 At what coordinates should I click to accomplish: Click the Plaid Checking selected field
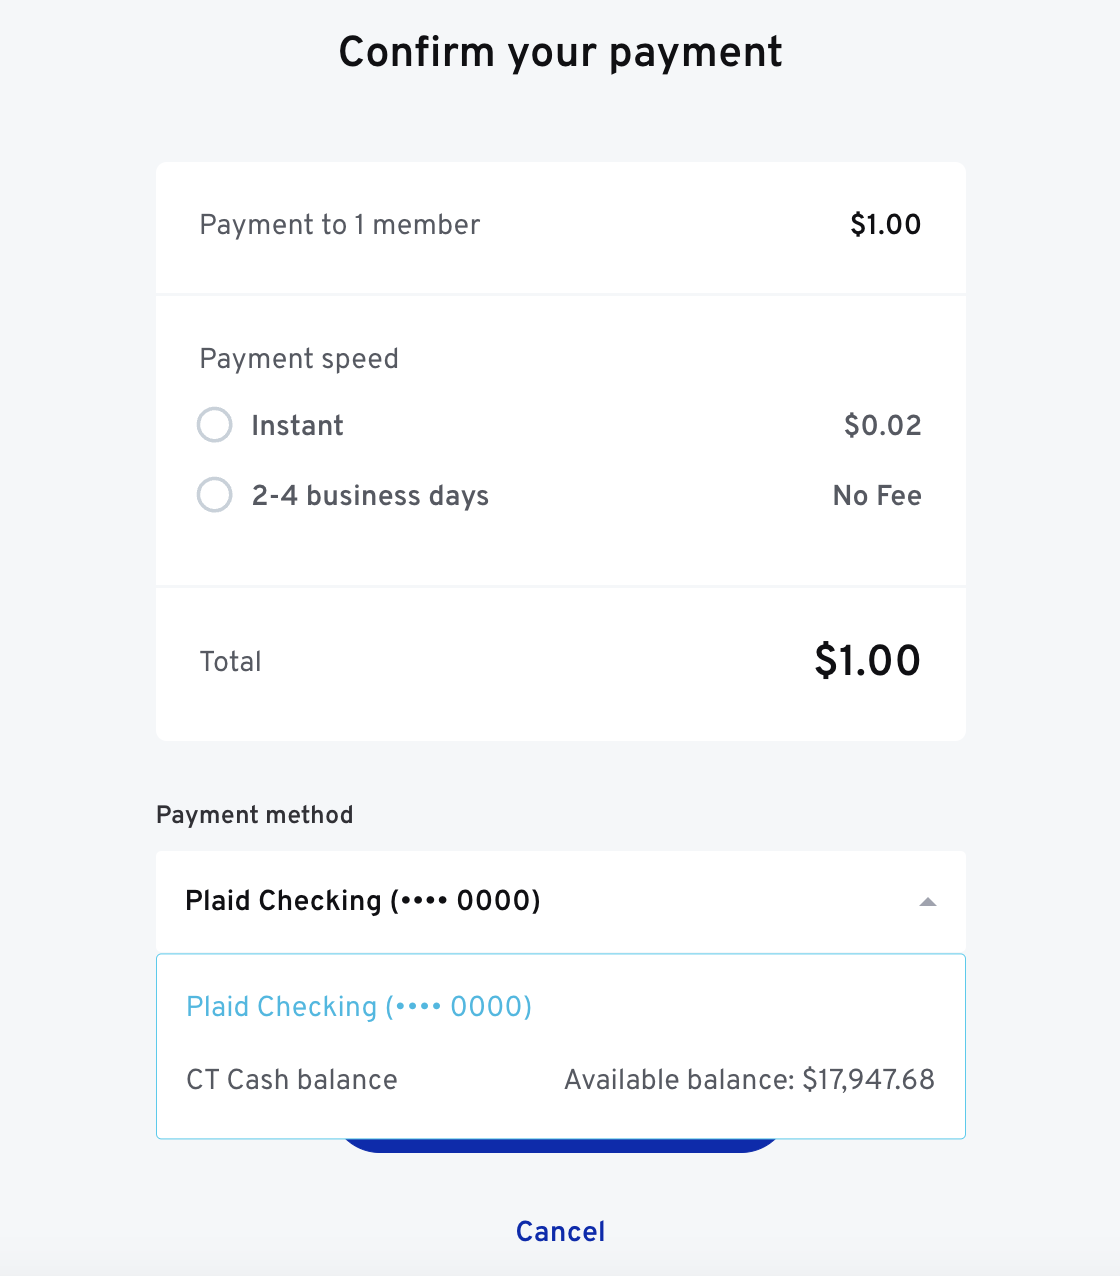(x=363, y=901)
